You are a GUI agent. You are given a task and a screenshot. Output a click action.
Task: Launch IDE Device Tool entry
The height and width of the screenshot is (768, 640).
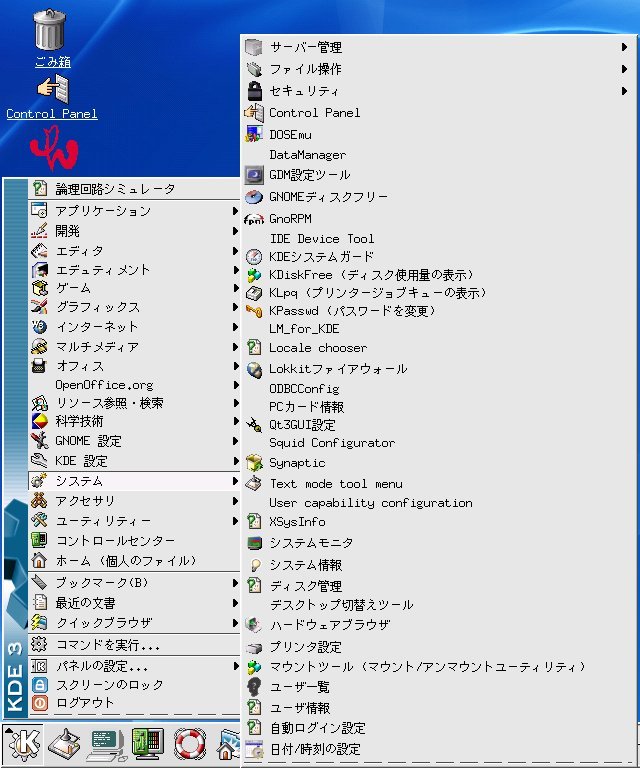coord(439,239)
